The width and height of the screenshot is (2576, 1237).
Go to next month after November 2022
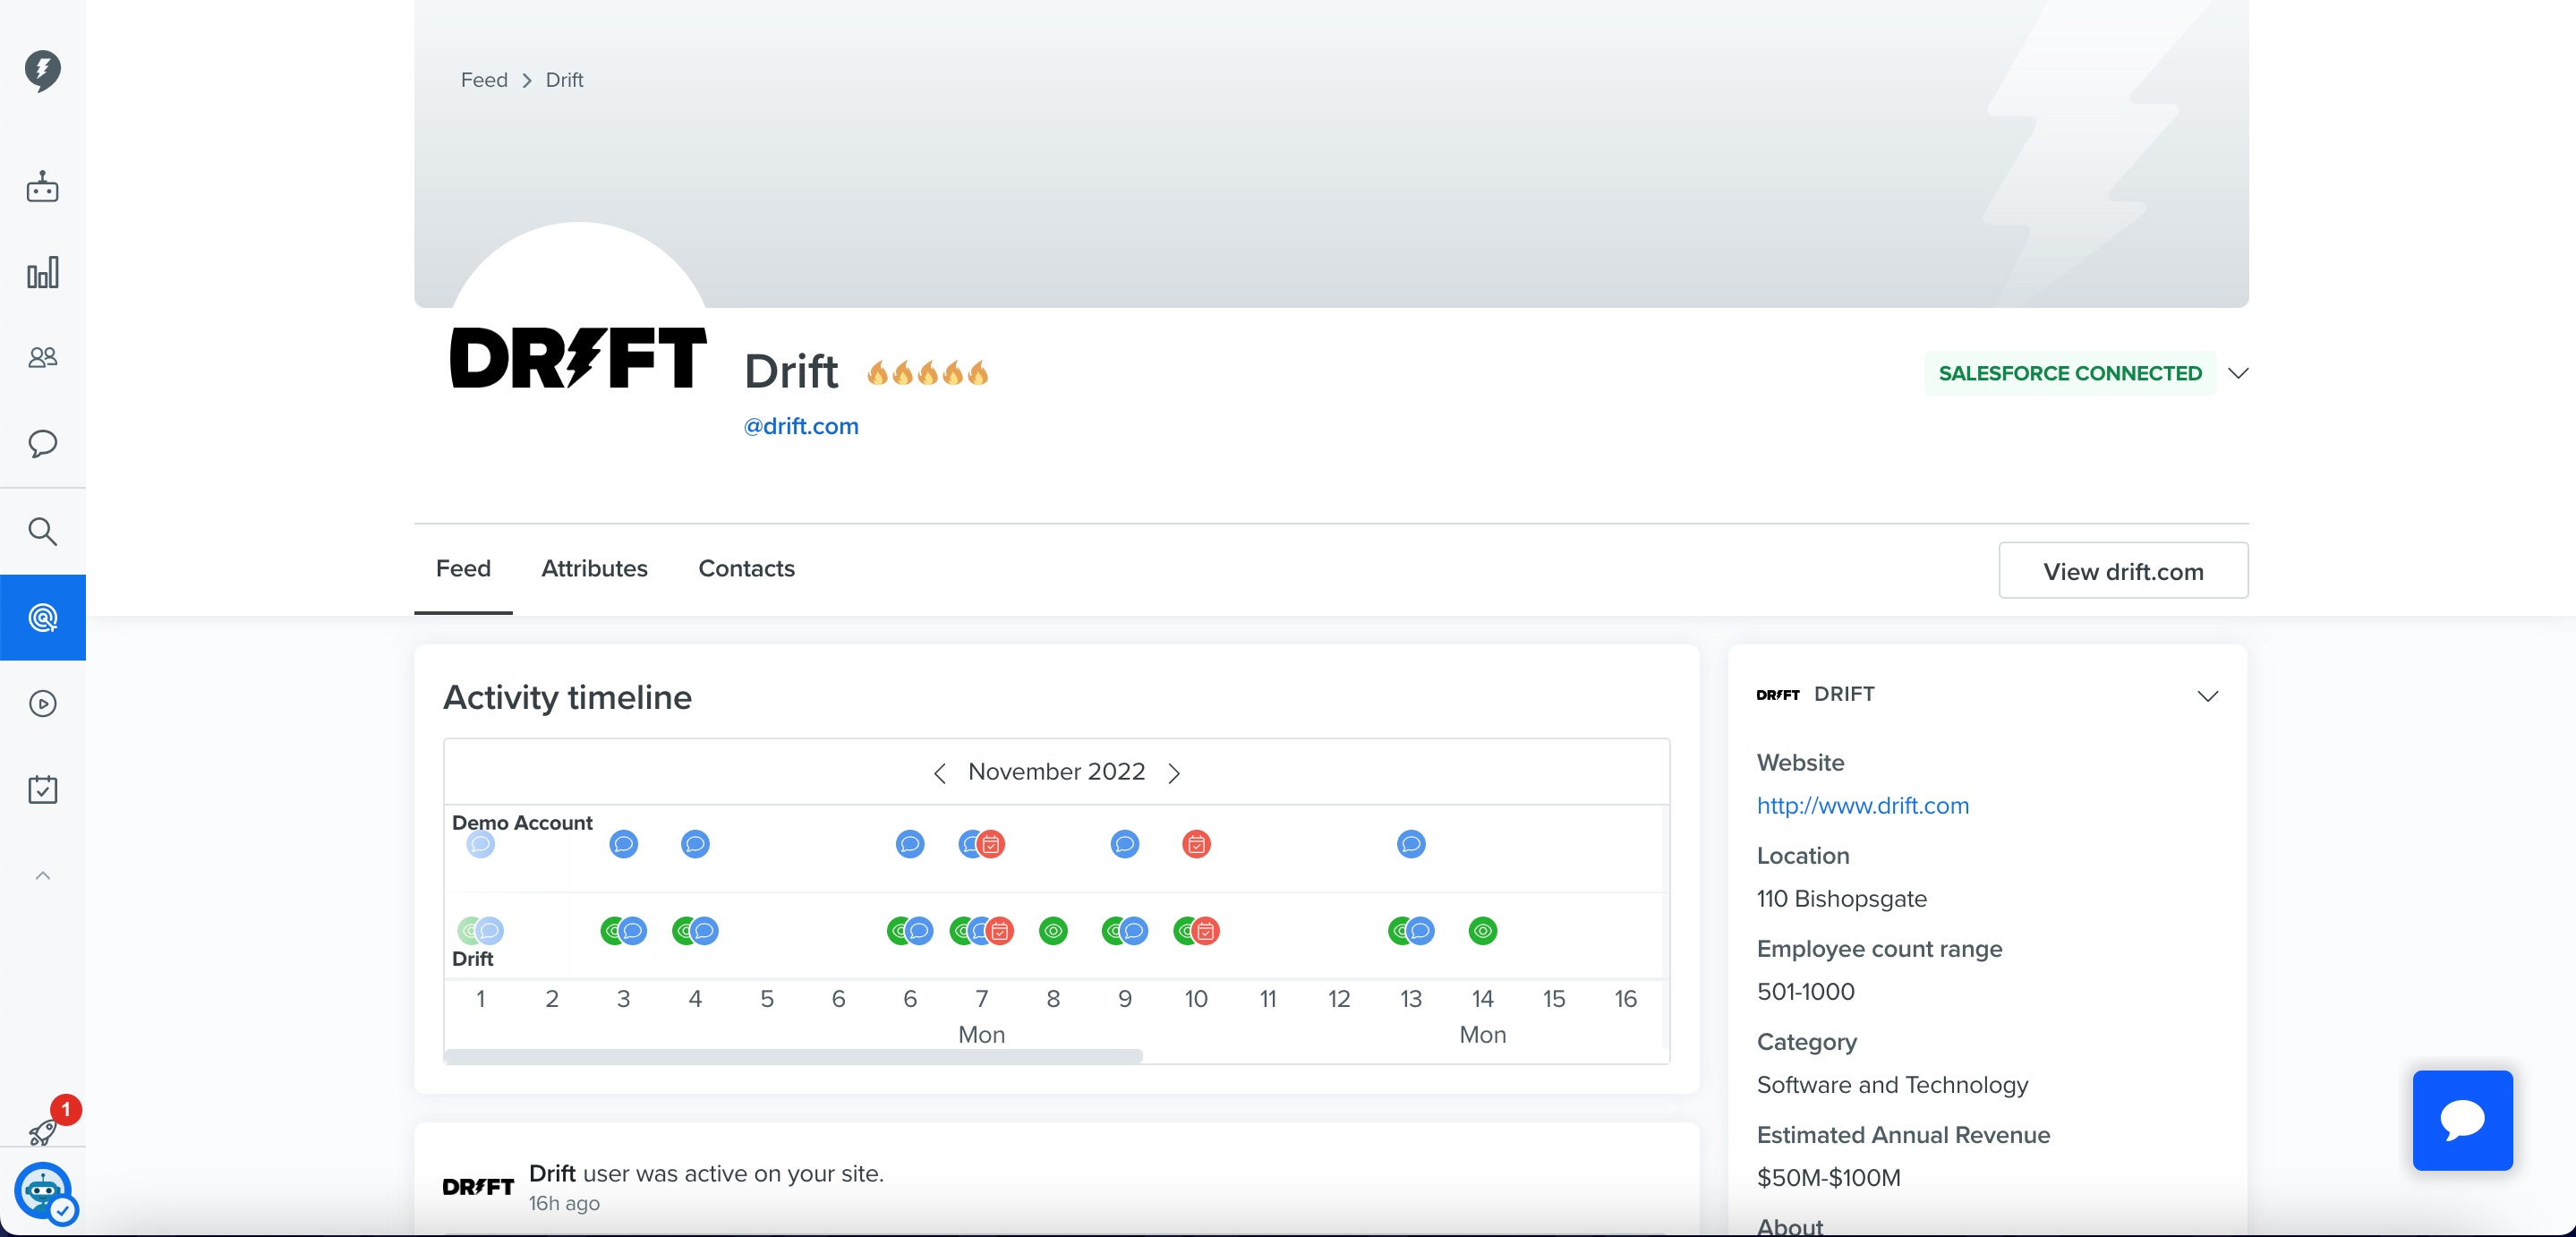click(x=1174, y=773)
